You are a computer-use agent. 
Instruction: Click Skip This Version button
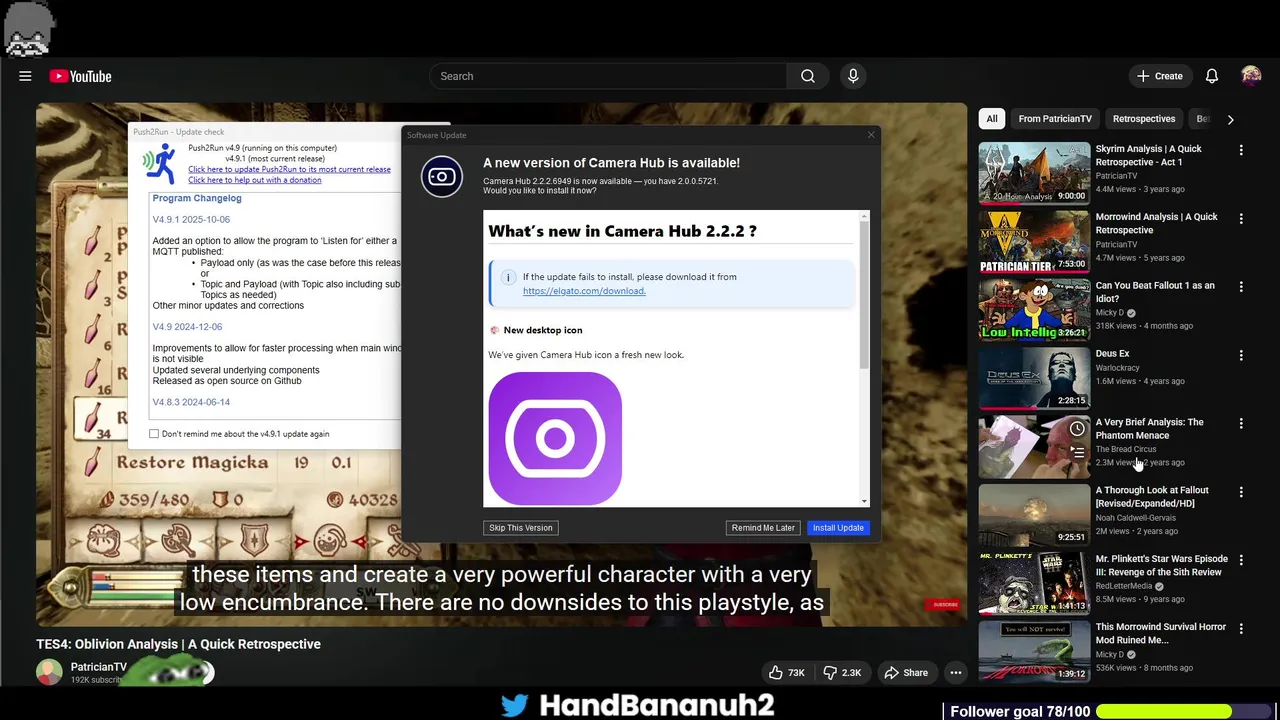pyautogui.click(x=520, y=528)
